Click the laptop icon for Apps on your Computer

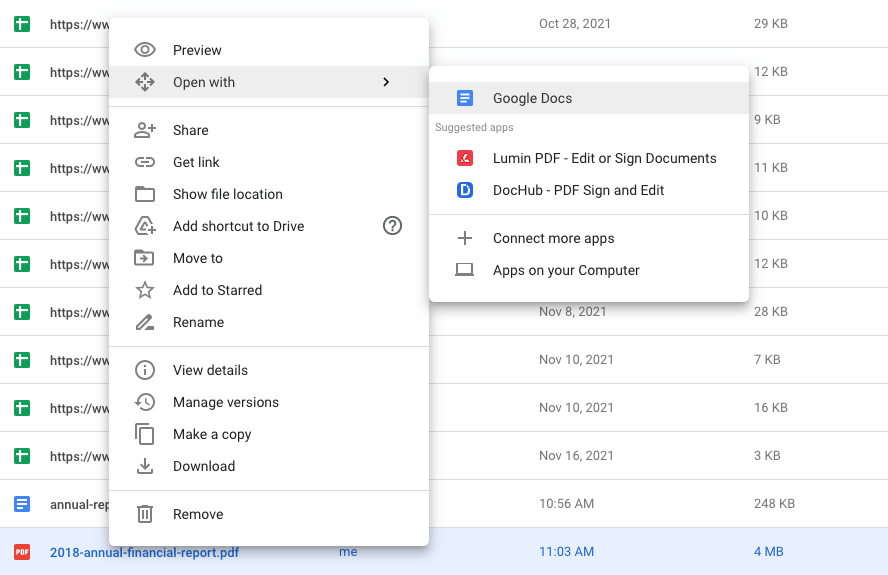click(x=465, y=270)
